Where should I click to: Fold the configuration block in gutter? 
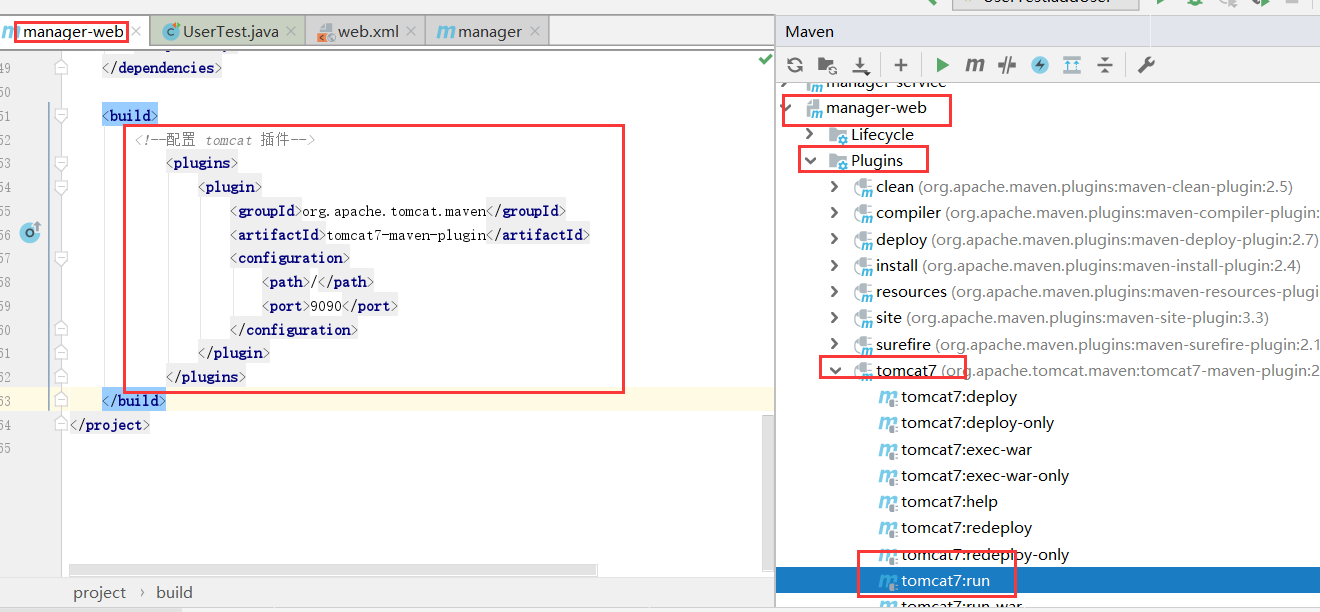(62, 258)
